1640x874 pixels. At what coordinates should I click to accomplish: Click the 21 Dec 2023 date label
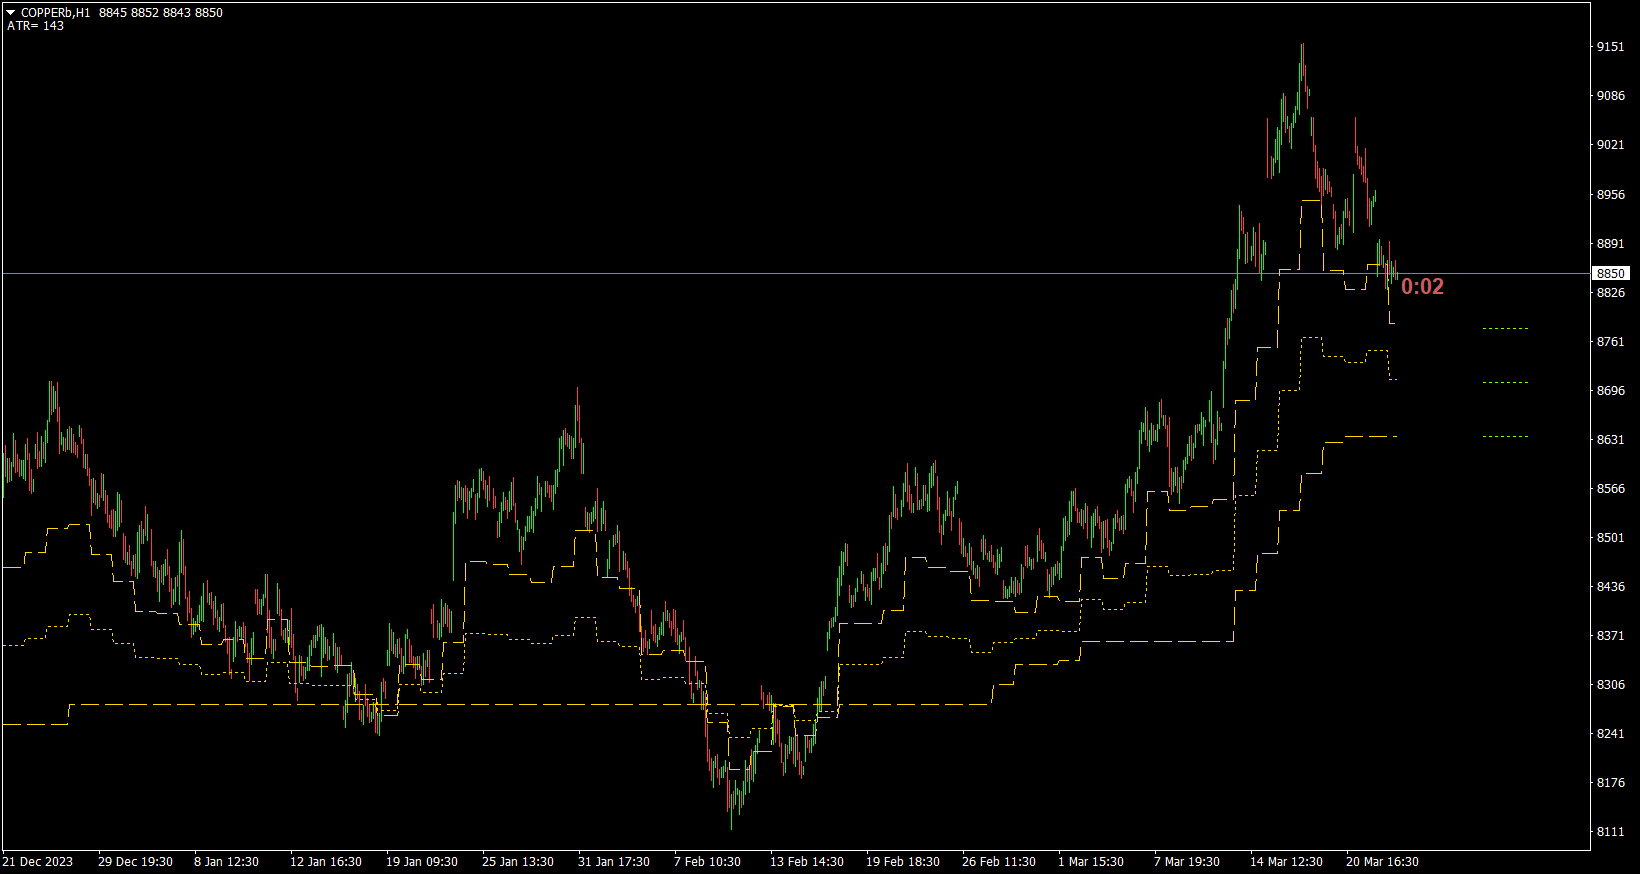coord(38,862)
